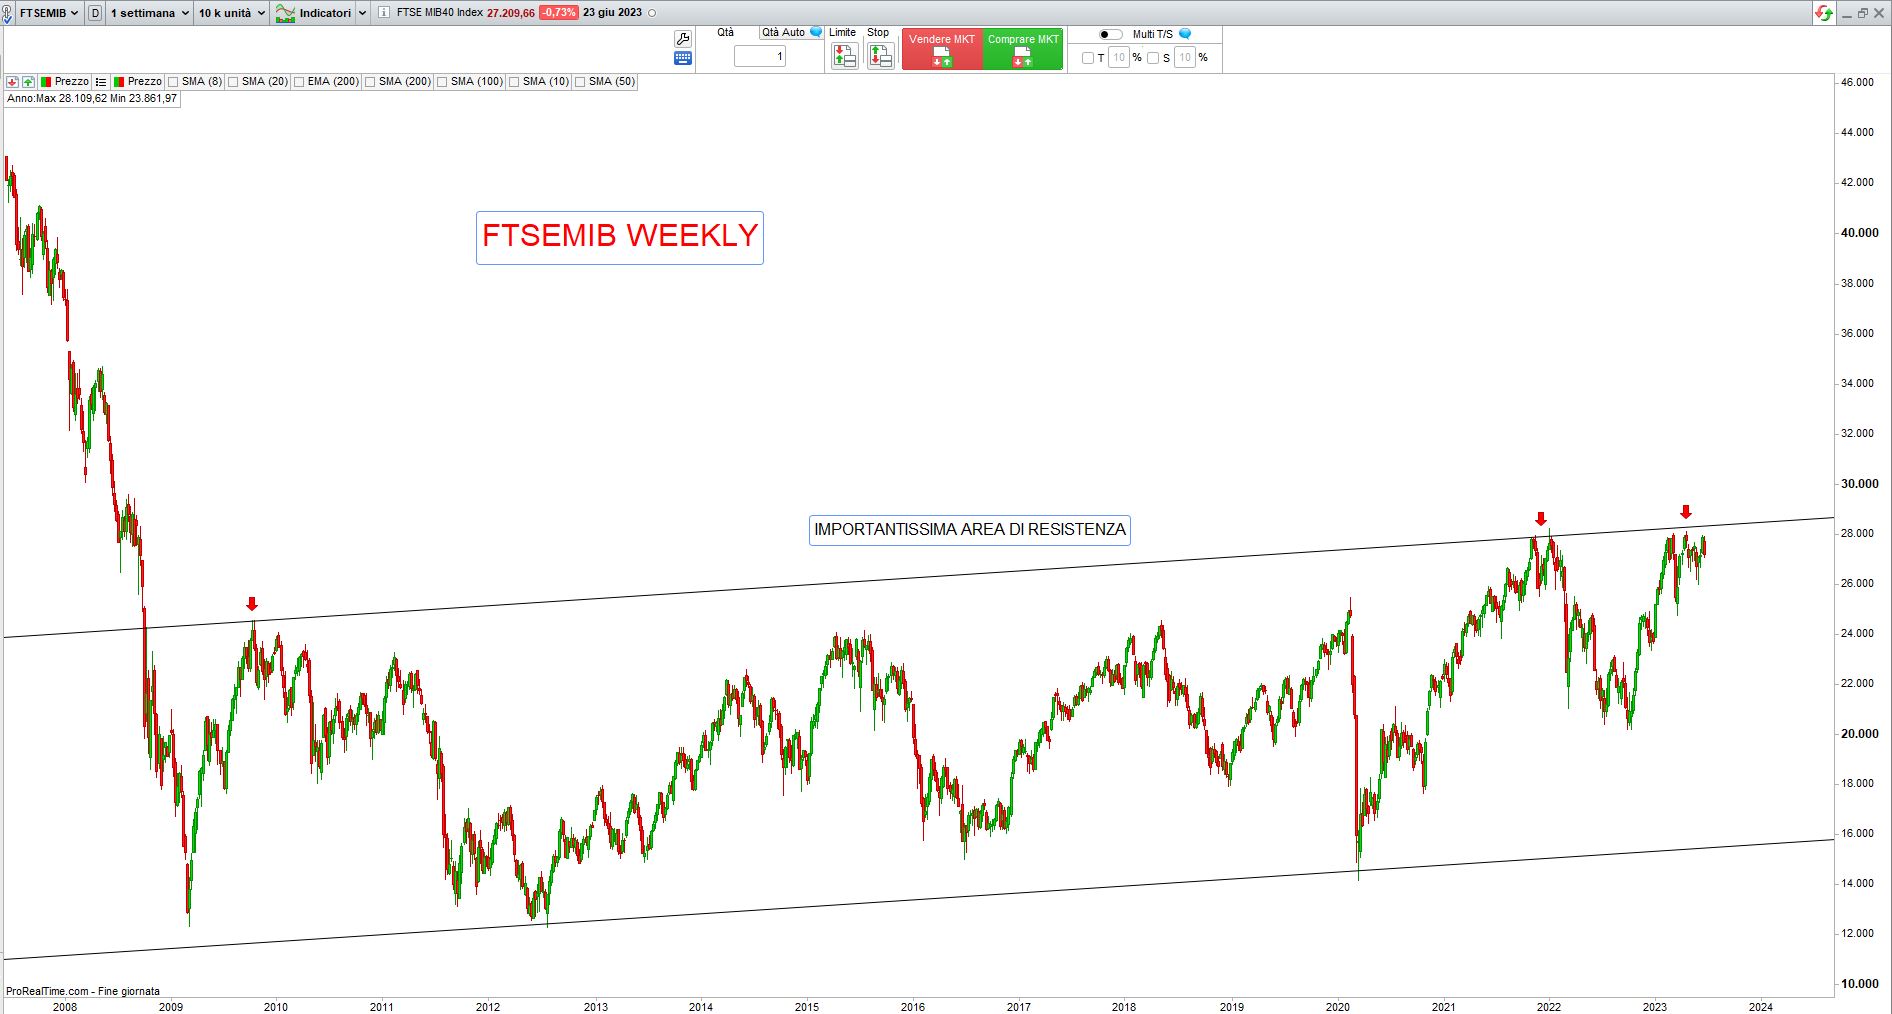Click the Indicatori chart icon
The image size is (1892, 1014).
[x=286, y=13]
